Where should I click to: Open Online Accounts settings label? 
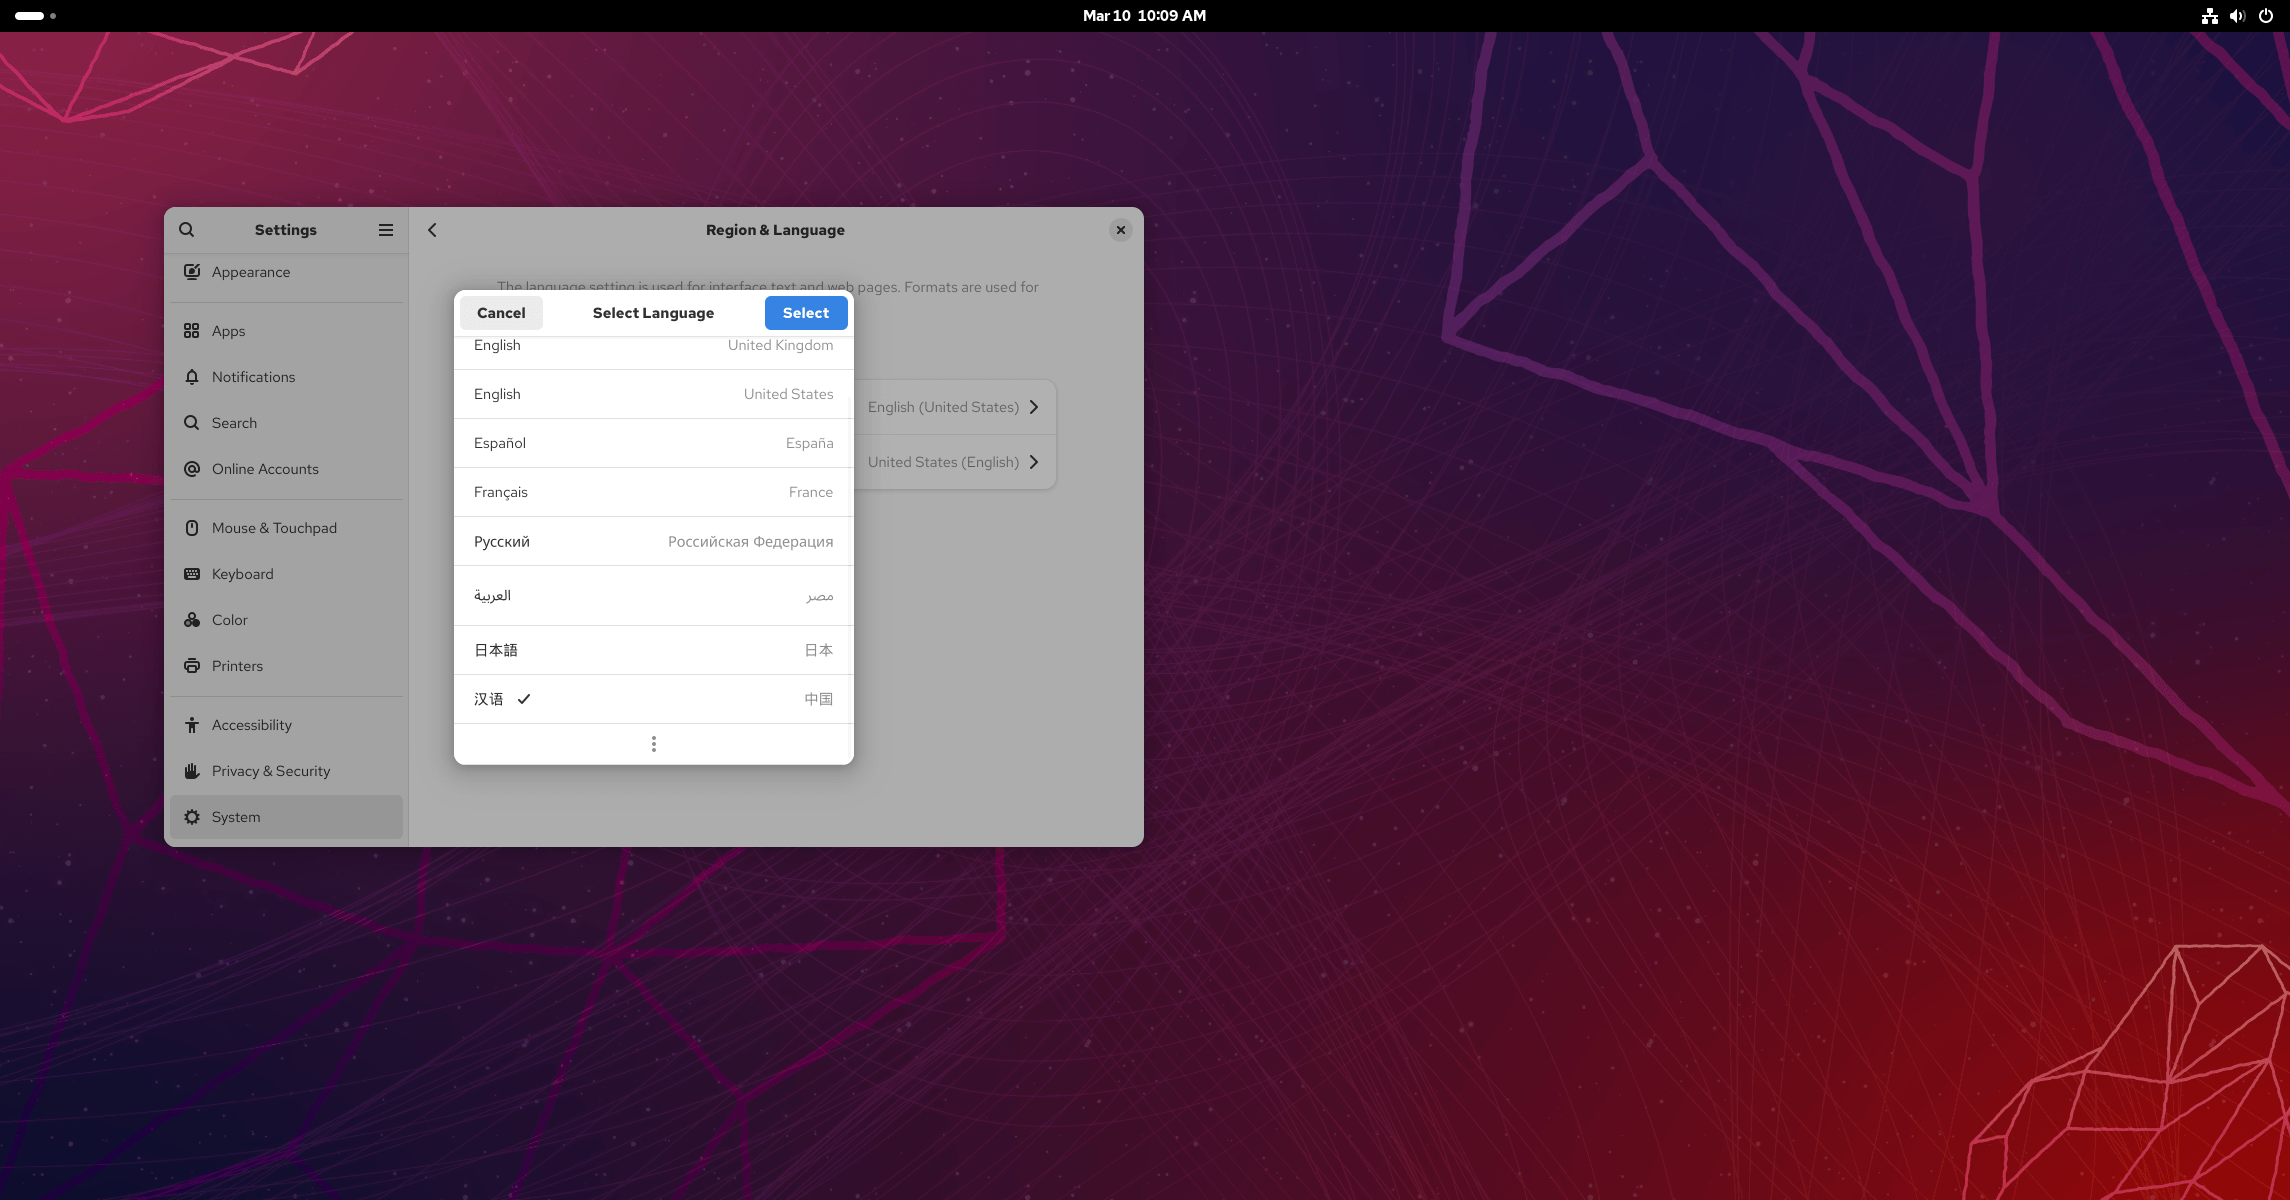[x=265, y=469]
